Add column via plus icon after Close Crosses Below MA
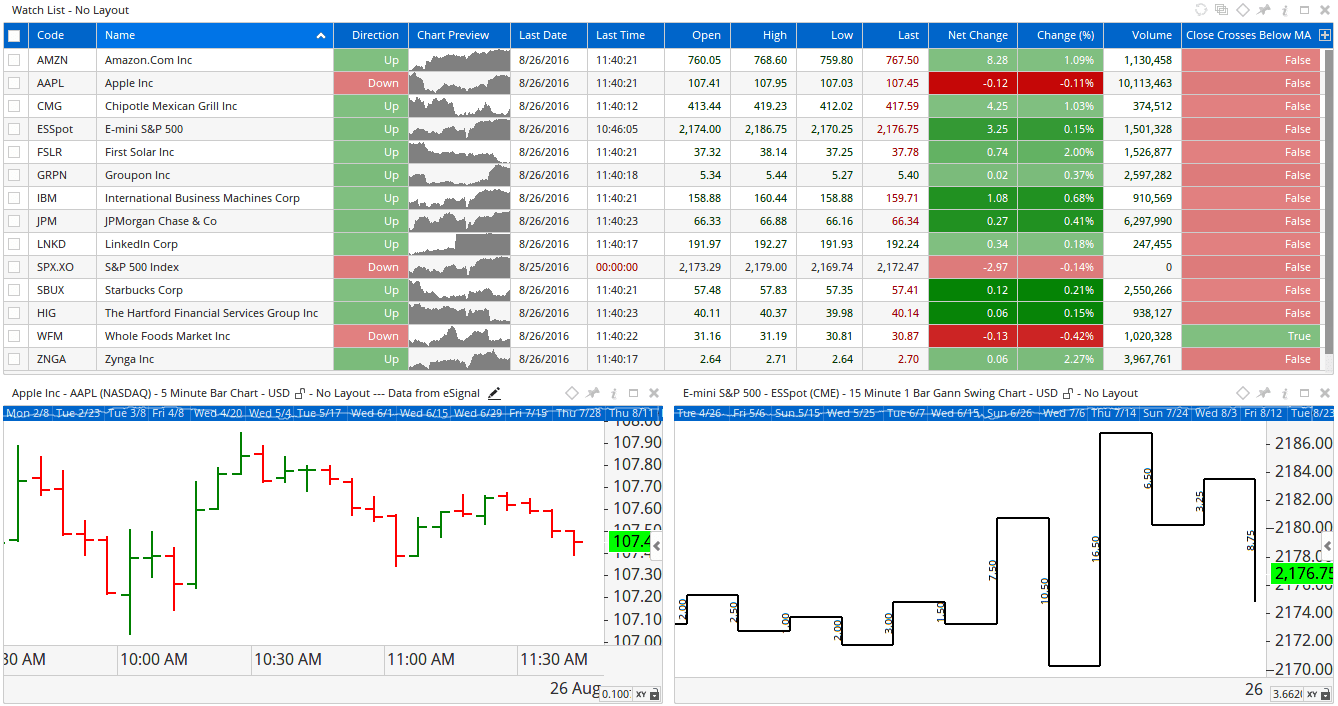 [x=1325, y=35]
